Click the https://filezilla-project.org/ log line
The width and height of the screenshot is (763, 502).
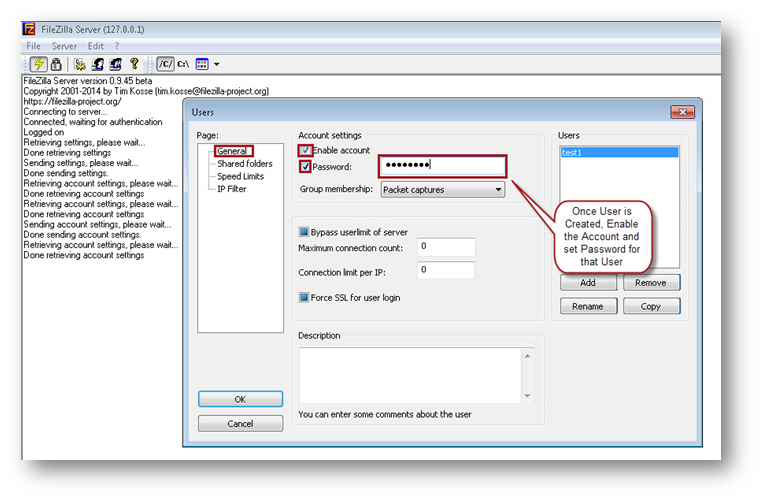point(73,102)
